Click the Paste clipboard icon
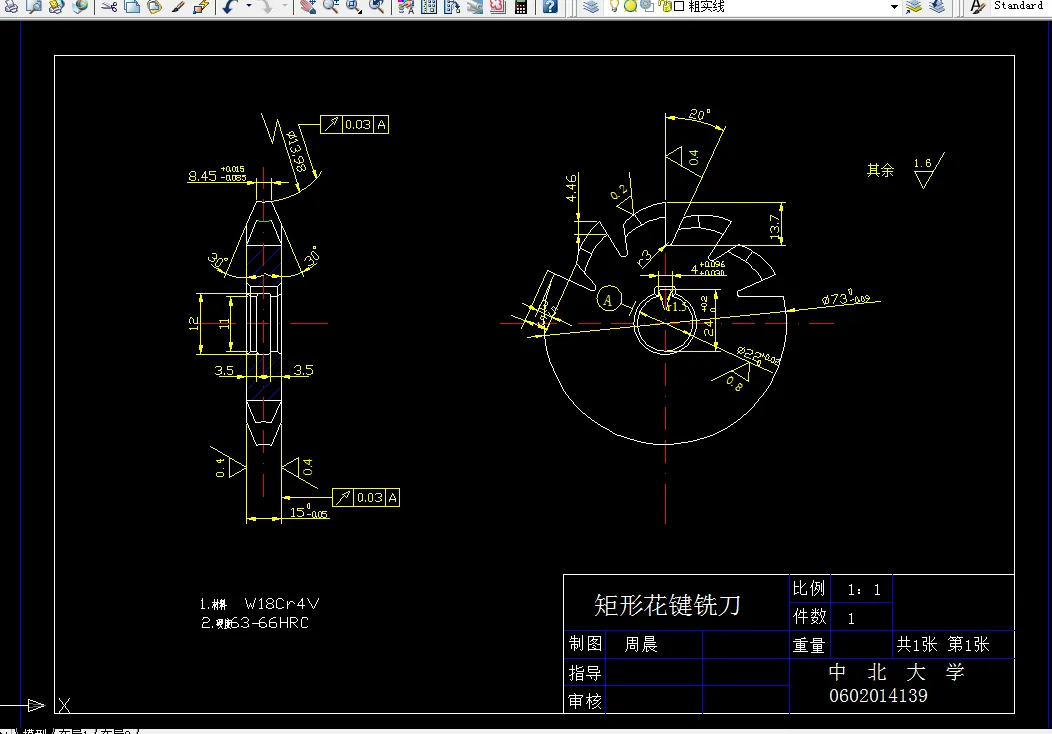The image size is (1052, 734). click(155, 7)
